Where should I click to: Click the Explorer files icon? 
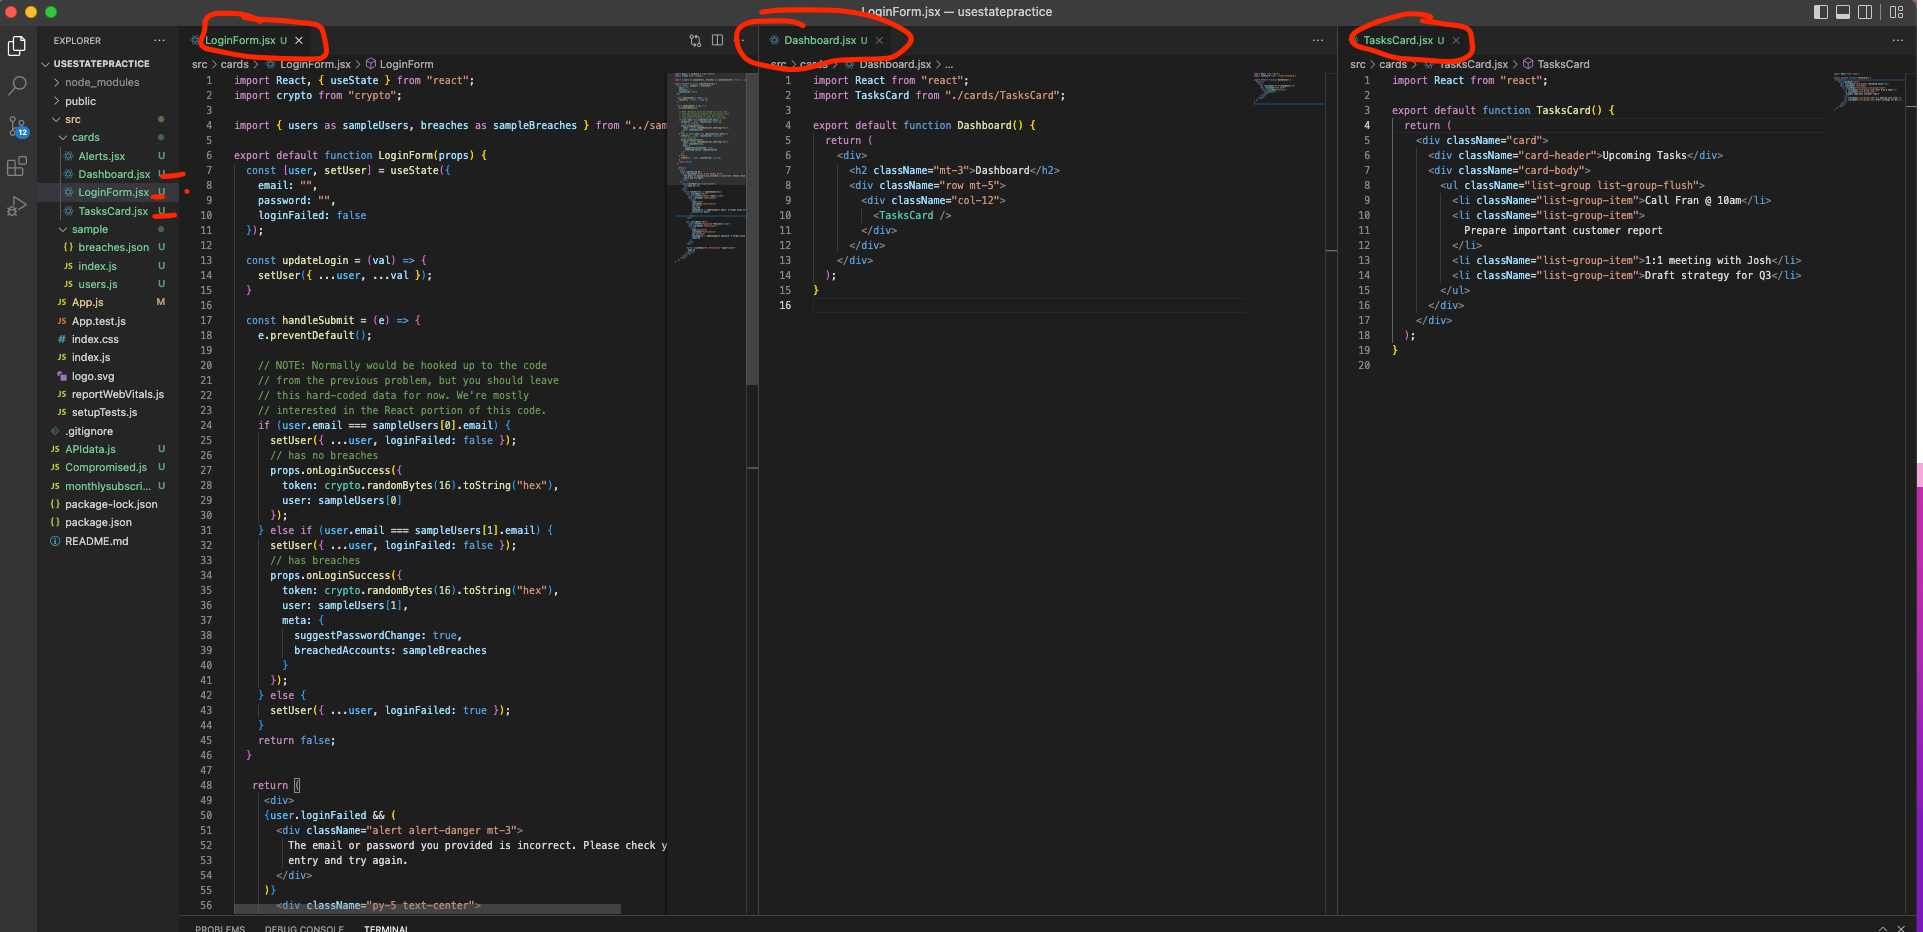point(17,46)
